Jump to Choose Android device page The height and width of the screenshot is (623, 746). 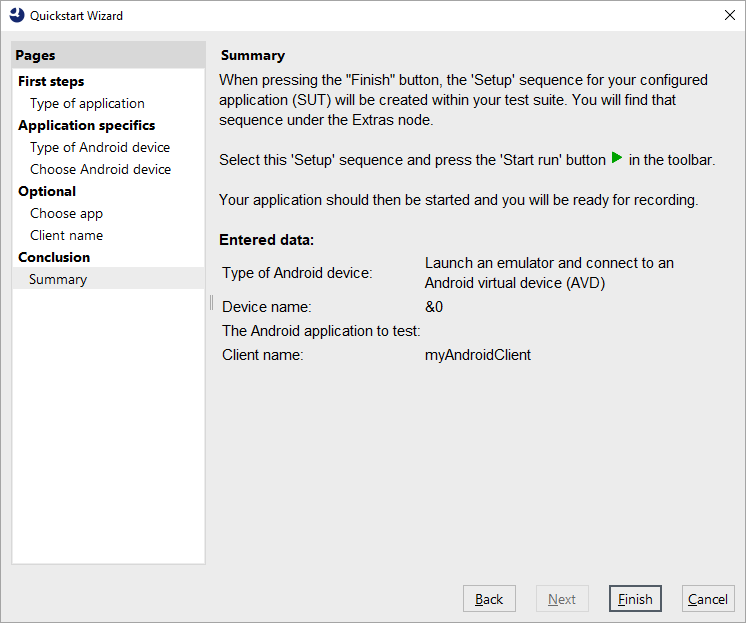[100, 169]
